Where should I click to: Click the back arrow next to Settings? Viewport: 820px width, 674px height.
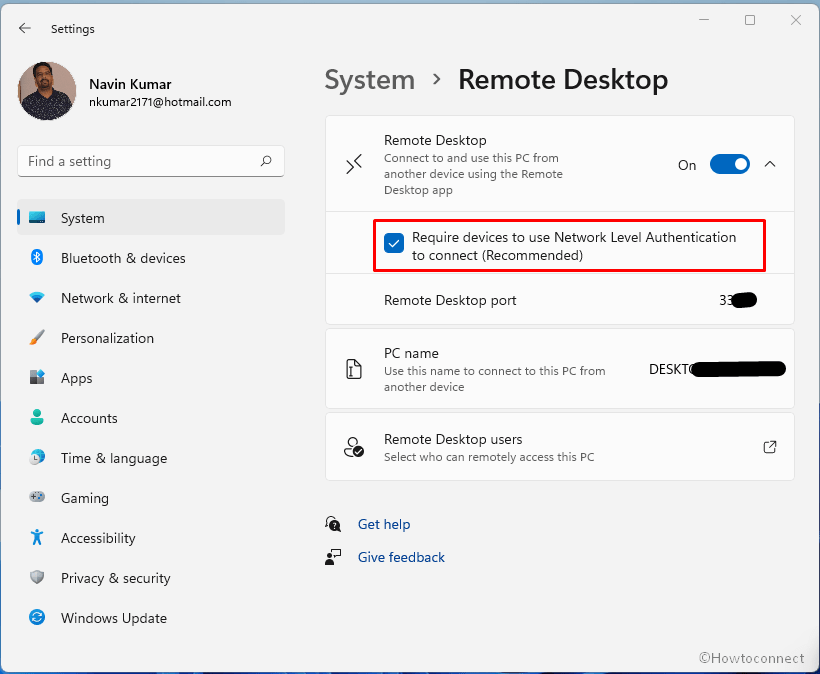click(25, 28)
